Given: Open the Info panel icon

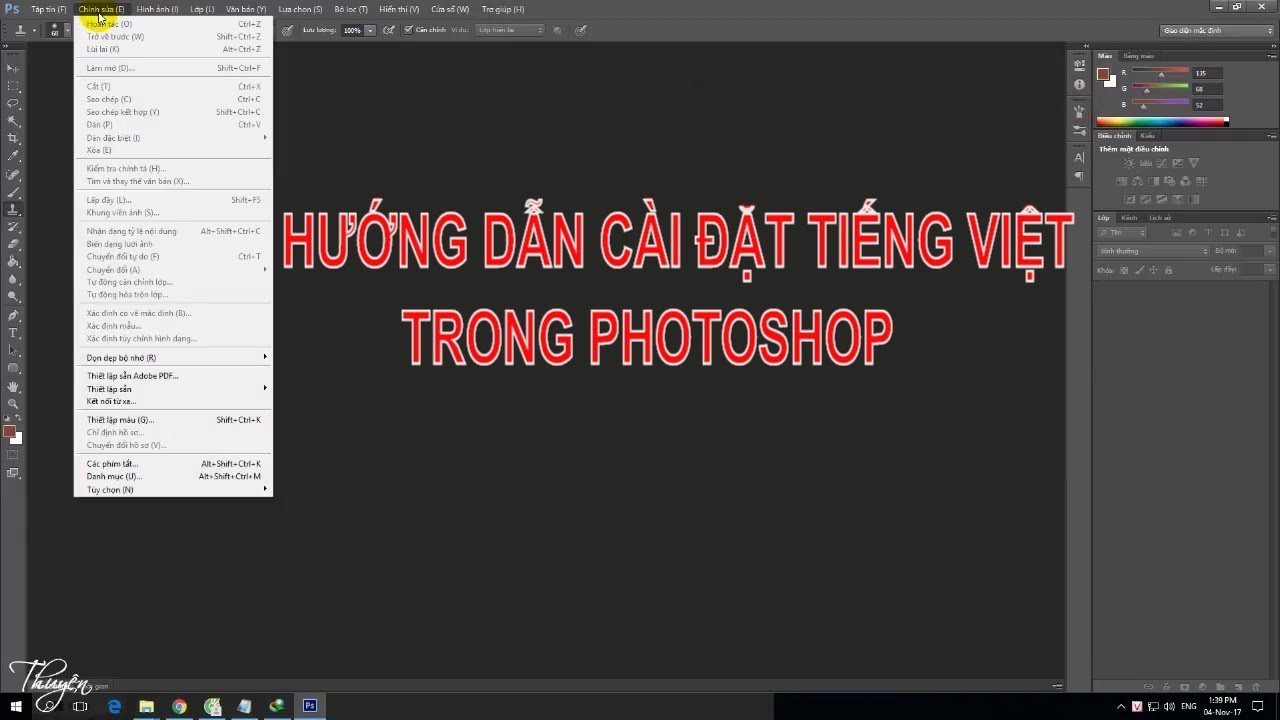Looking at the screenshot, I should (x=1079, y=85).
